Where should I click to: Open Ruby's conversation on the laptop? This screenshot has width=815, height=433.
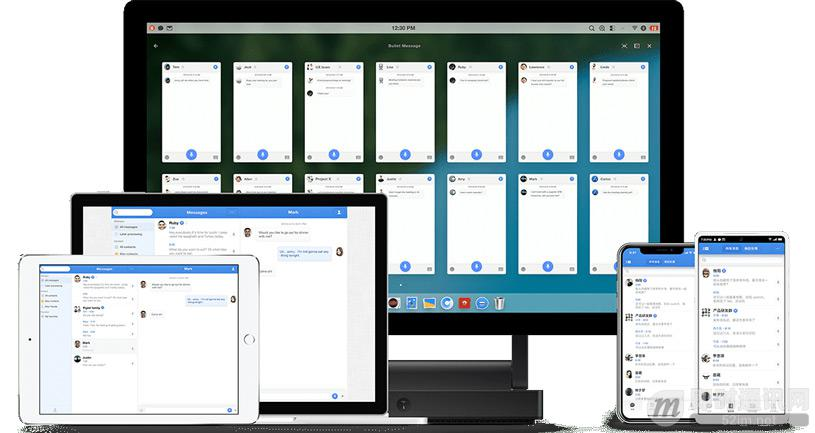(x=198, y=228)
